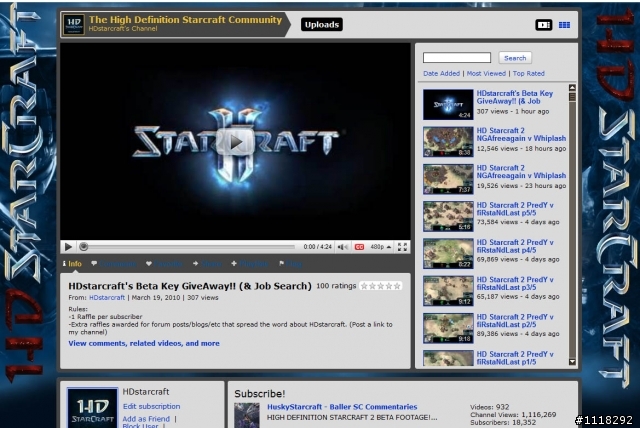Screen dimensions: 640x428
Task: Click The High Definition Starcraft Community title
Action: tap(185, 20)
